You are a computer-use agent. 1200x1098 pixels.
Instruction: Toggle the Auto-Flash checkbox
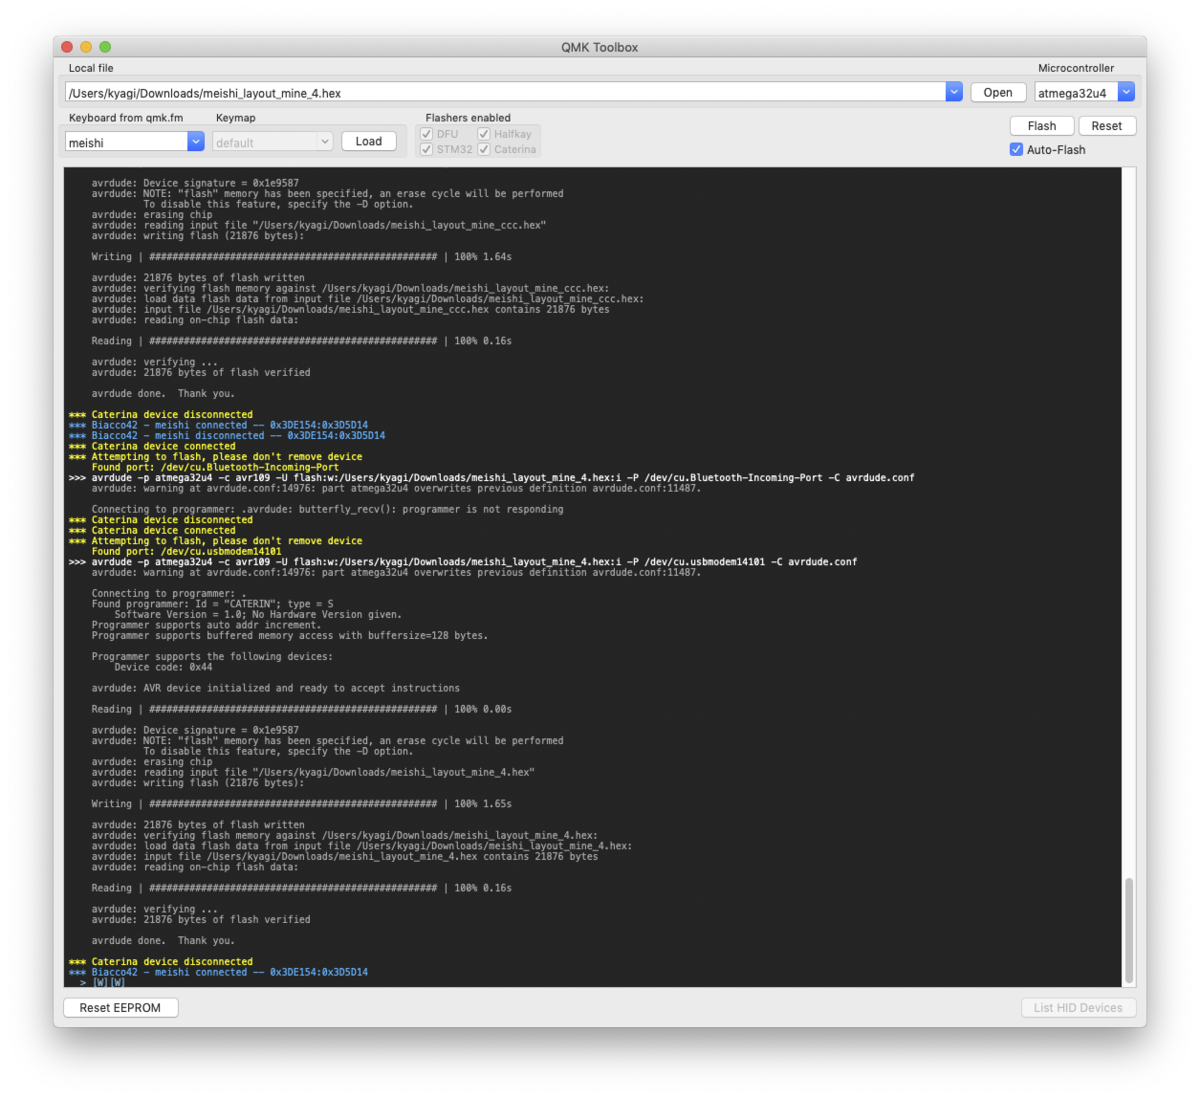(x=1016, y=150)
